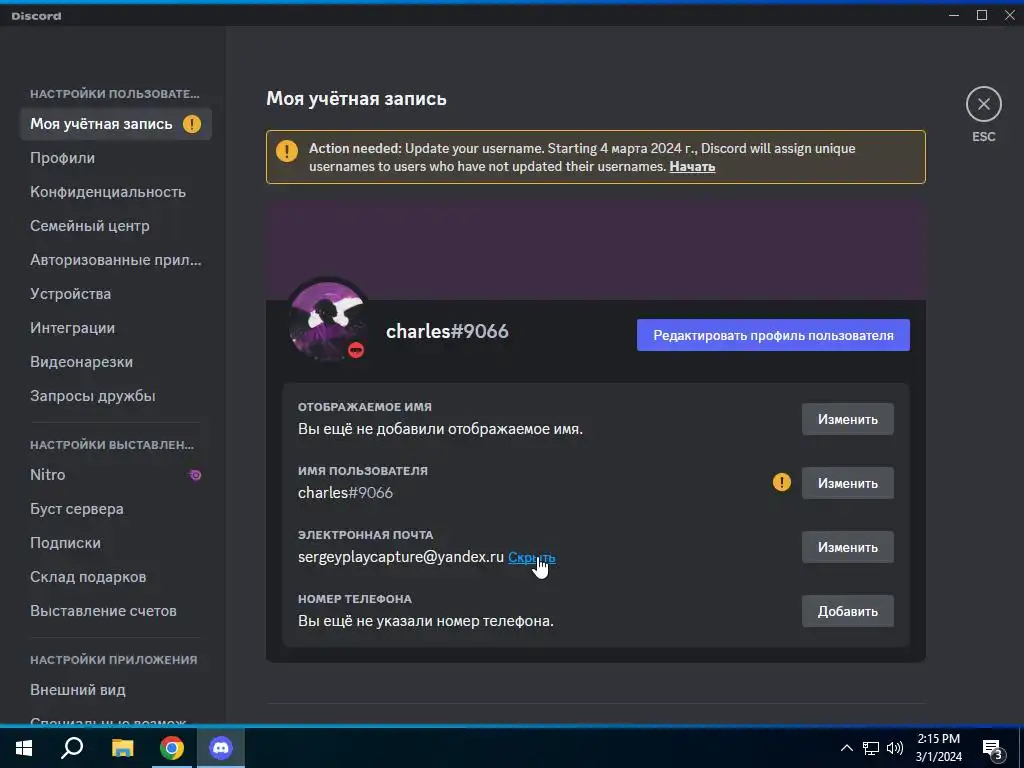Click the email sergeyplaycapture@yandex.ru text

401,557
